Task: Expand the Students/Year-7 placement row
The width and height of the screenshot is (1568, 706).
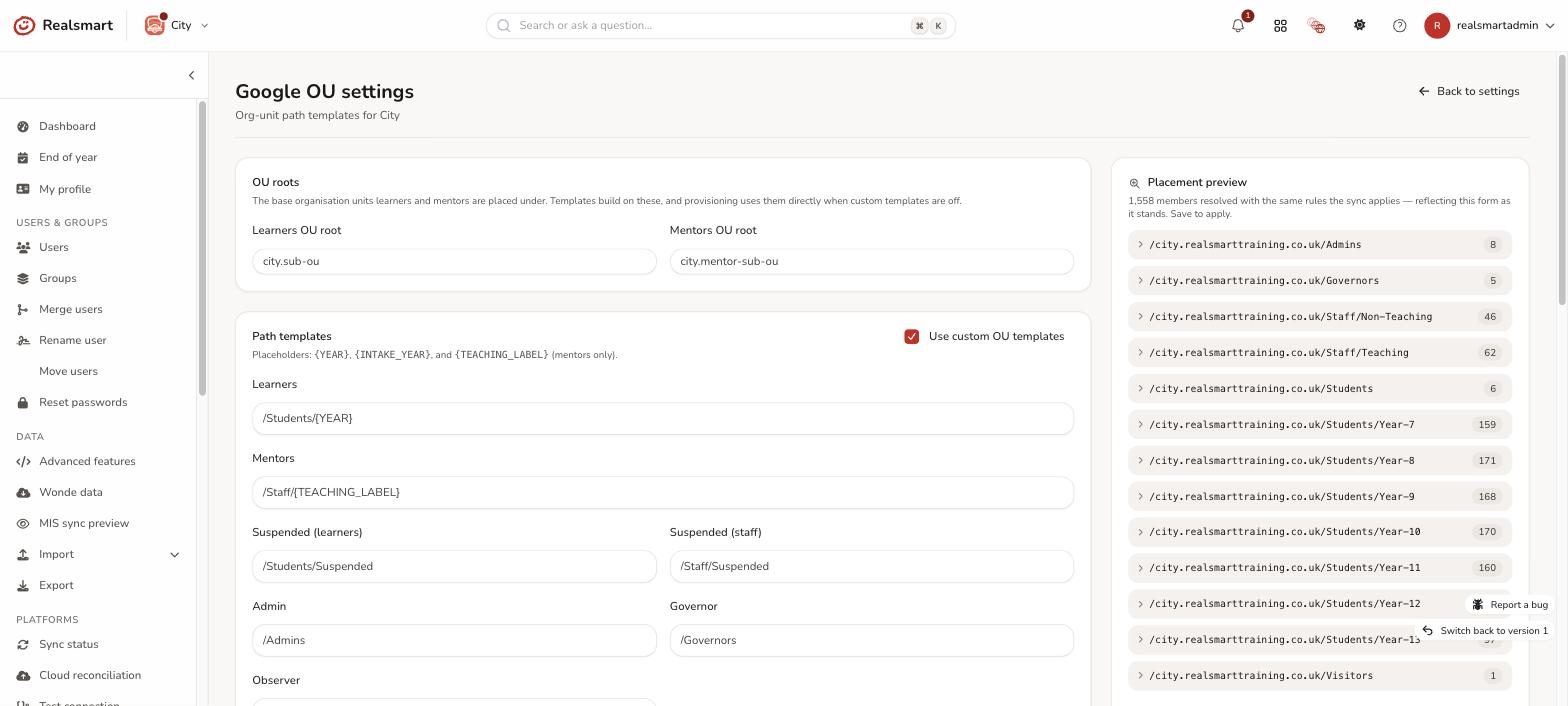Action: (x=1320, y=425)
